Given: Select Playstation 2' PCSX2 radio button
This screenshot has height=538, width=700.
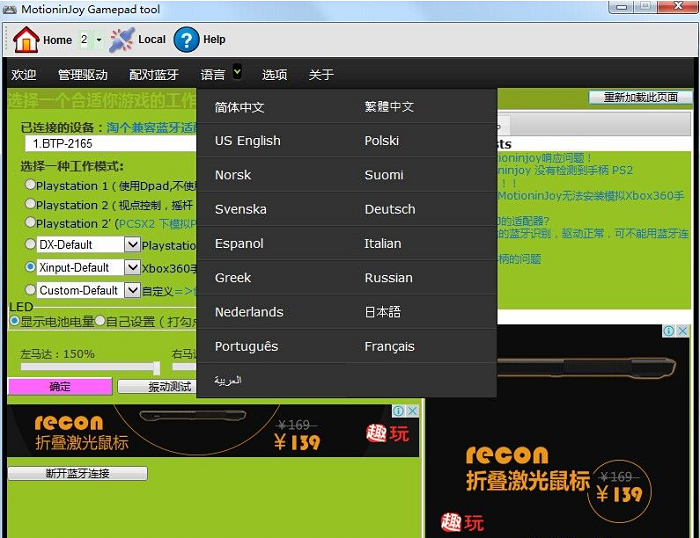Looking at the screenshot, I should click(x=30, y=222).
